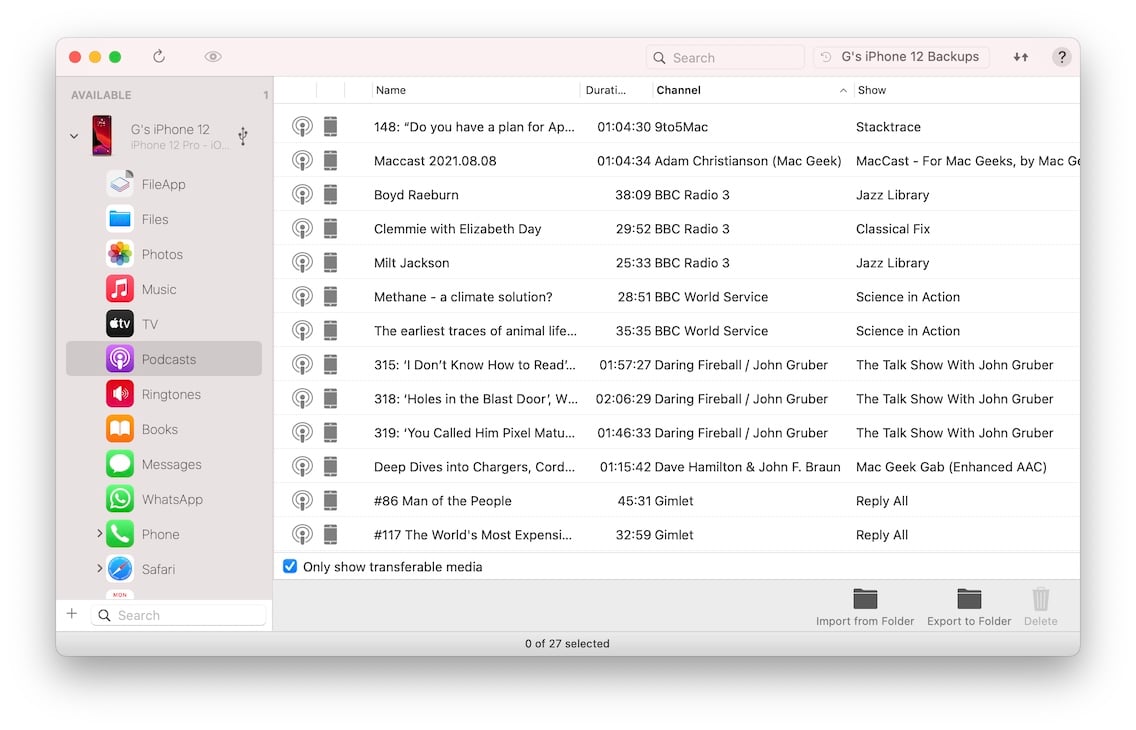Click podcast icon for Methane climate solution row
Viewport: 1136px width, 730px height.
[302, 297]
